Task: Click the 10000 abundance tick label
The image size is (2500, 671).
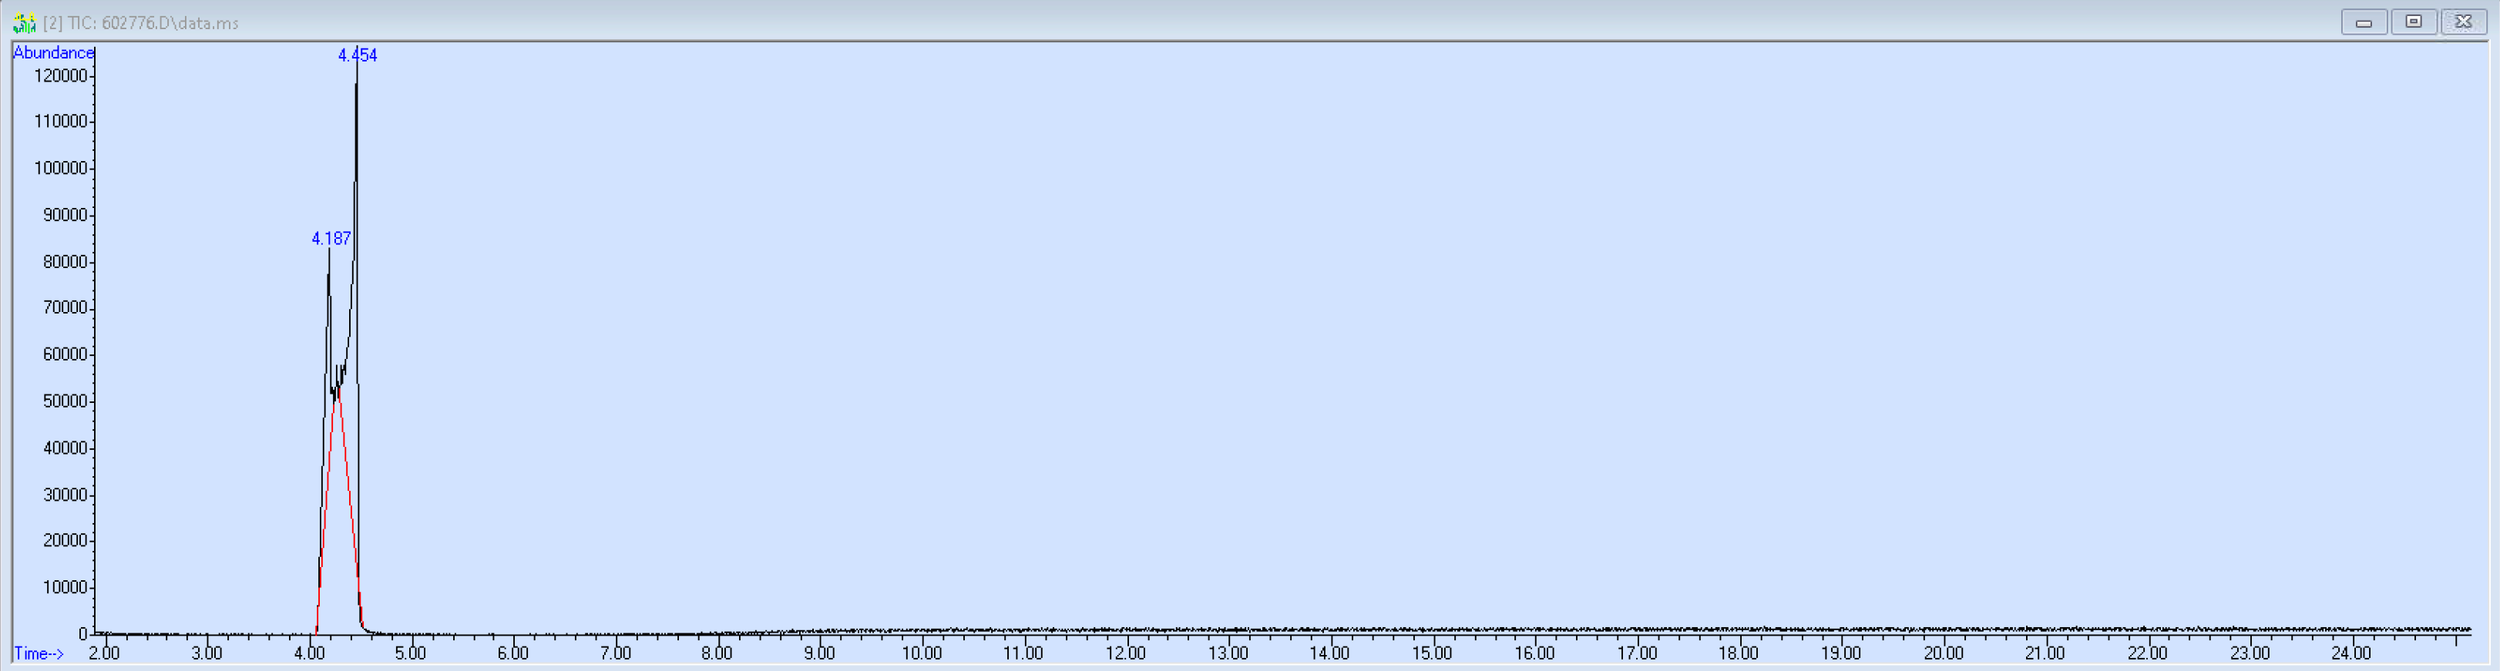Action: click(65, 588)
